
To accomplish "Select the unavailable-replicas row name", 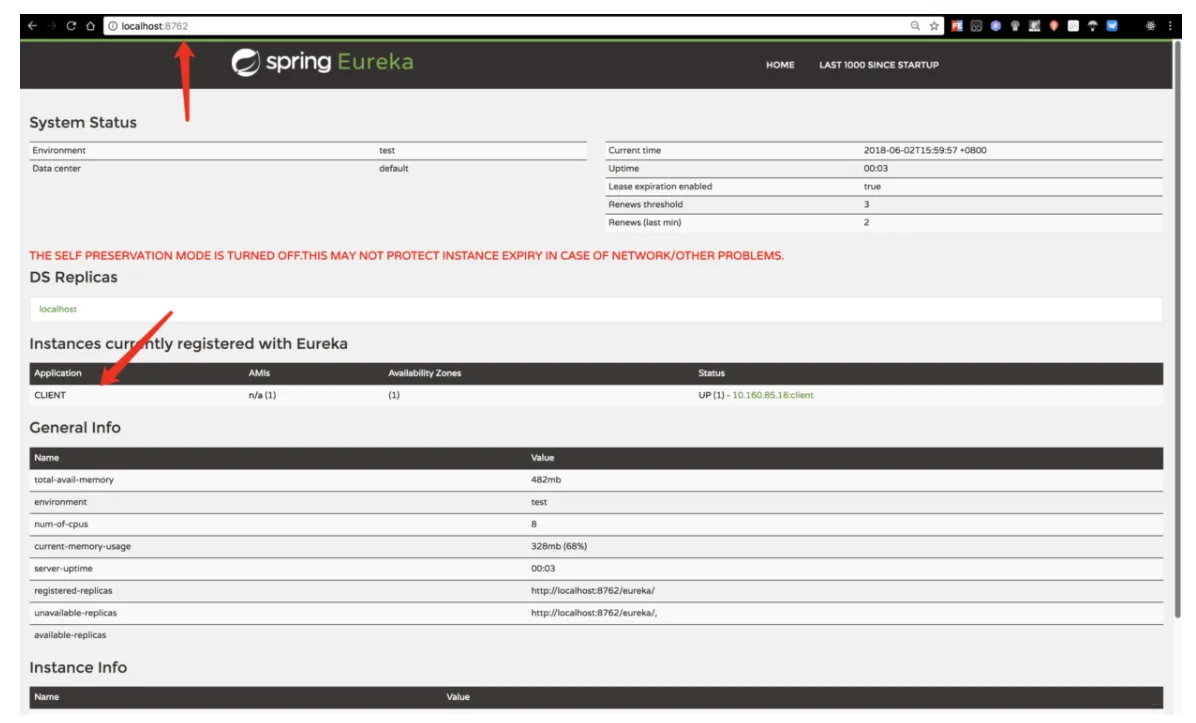I will coord(76,612).
